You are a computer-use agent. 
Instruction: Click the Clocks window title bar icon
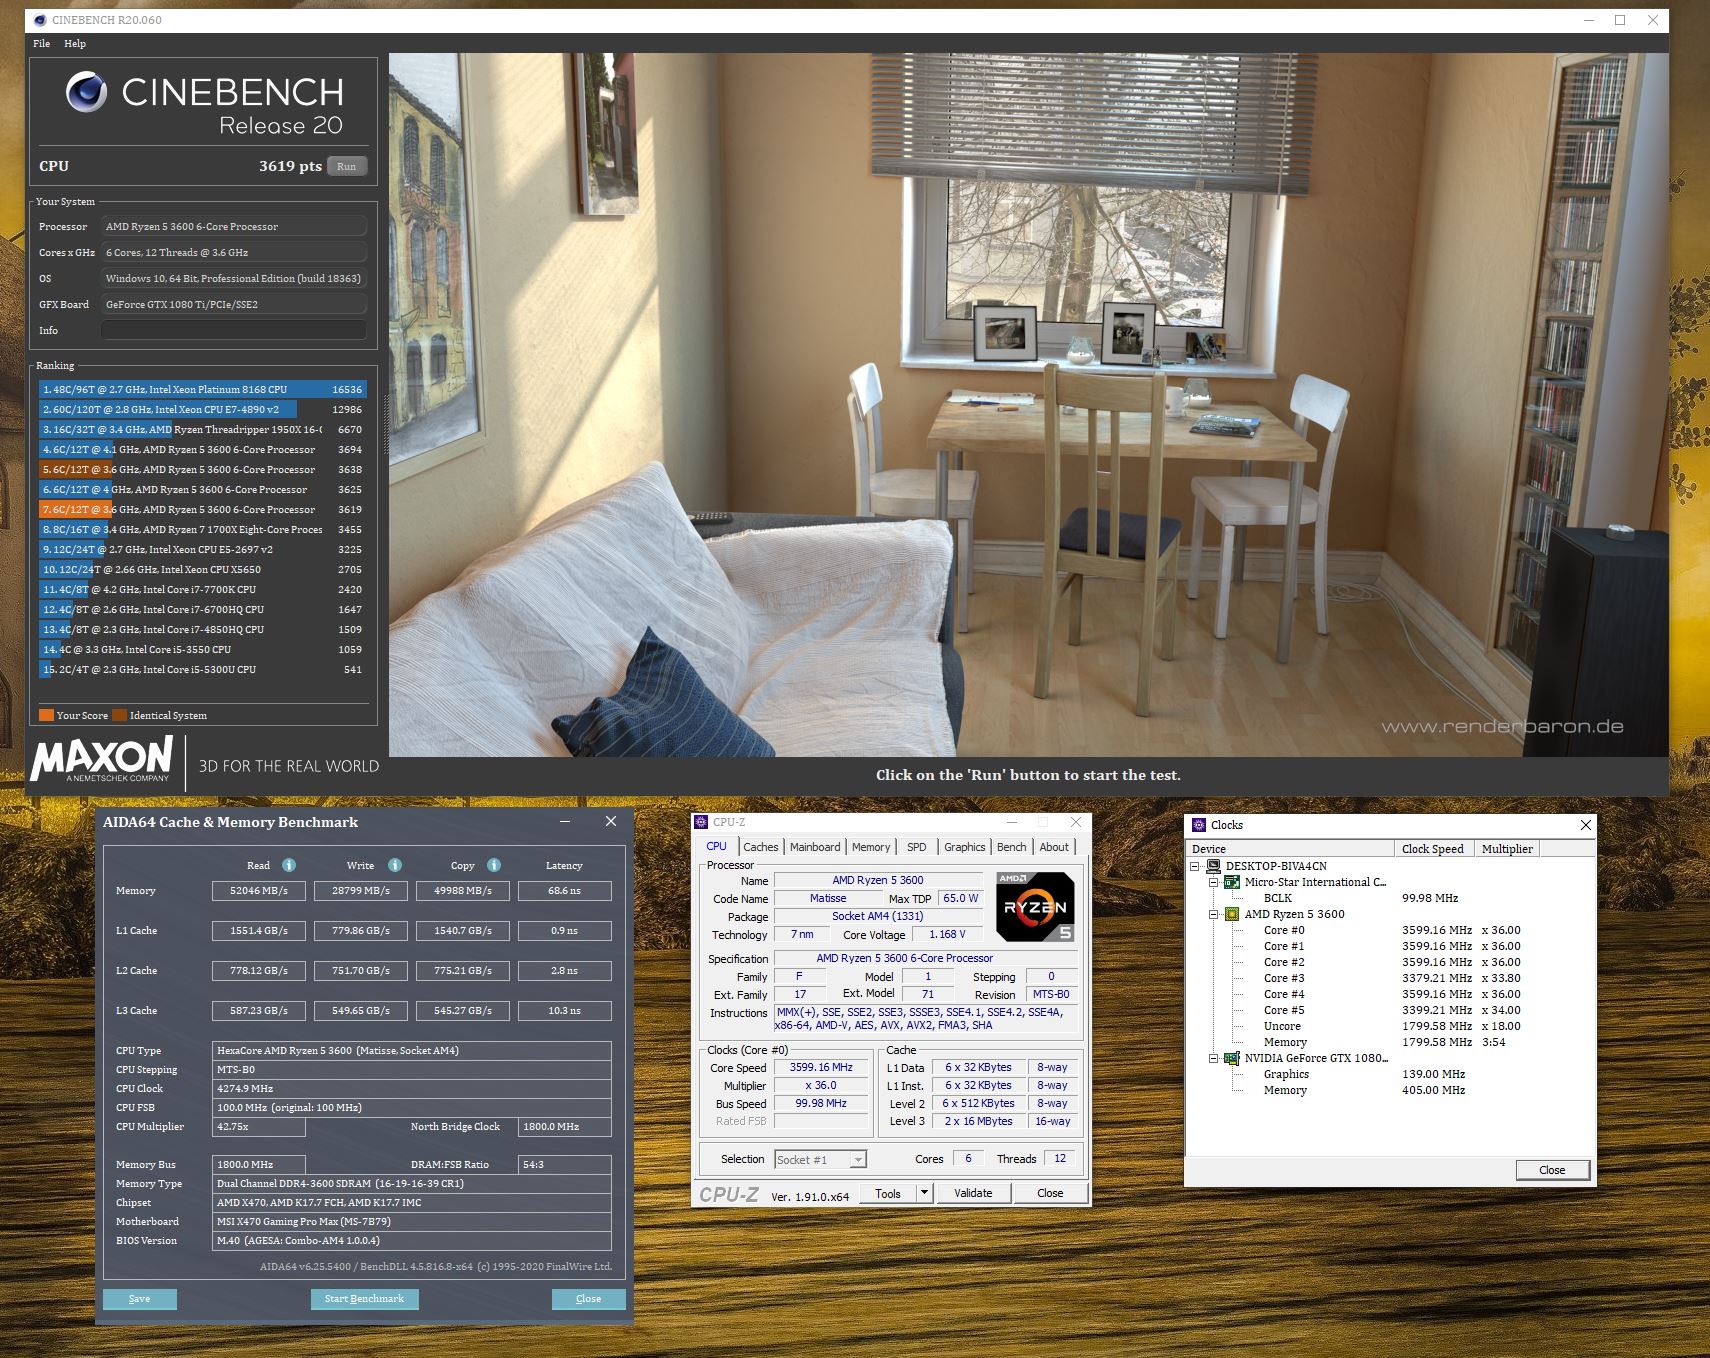point(1199,825)
